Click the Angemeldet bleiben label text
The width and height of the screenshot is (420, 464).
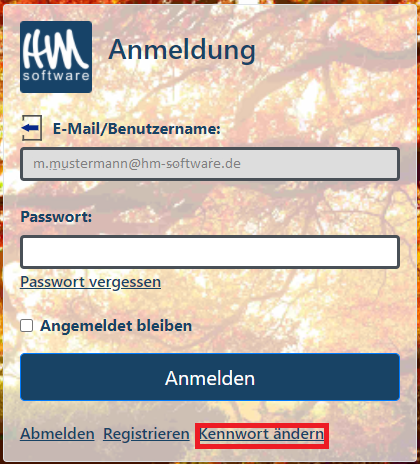[116, 326]
